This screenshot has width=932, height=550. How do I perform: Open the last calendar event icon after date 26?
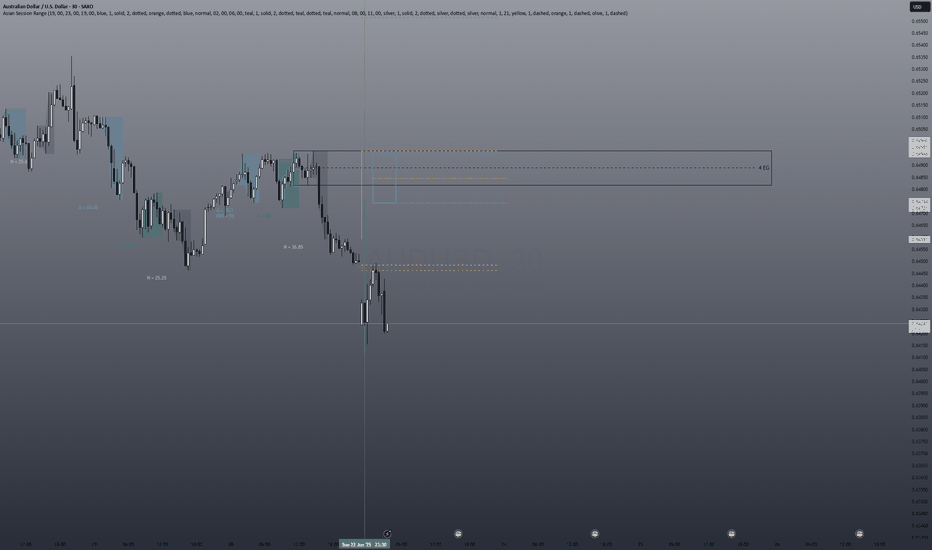(859, 534)
